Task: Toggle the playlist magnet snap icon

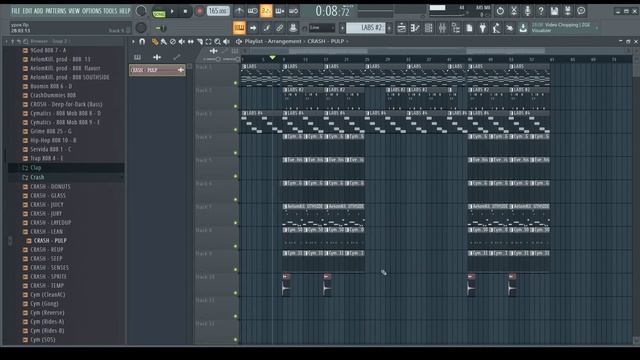Action: coord(142,41)
